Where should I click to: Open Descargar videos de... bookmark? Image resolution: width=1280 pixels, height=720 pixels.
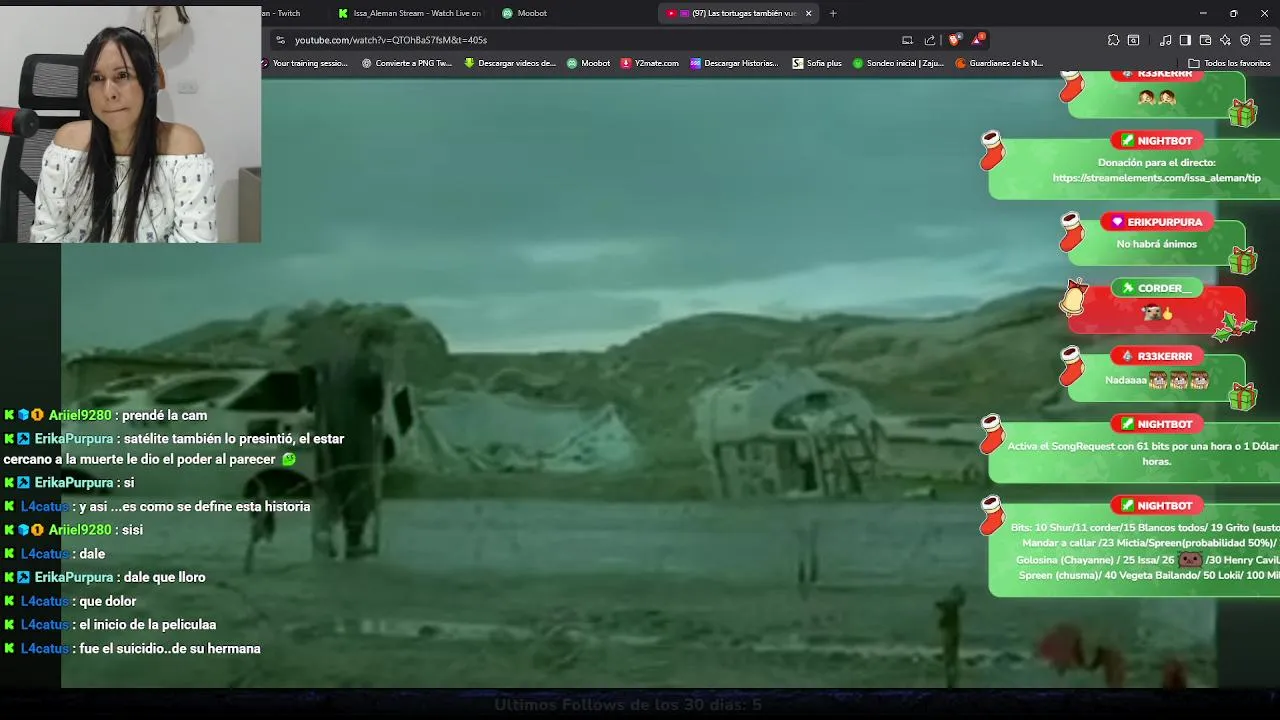510,63
